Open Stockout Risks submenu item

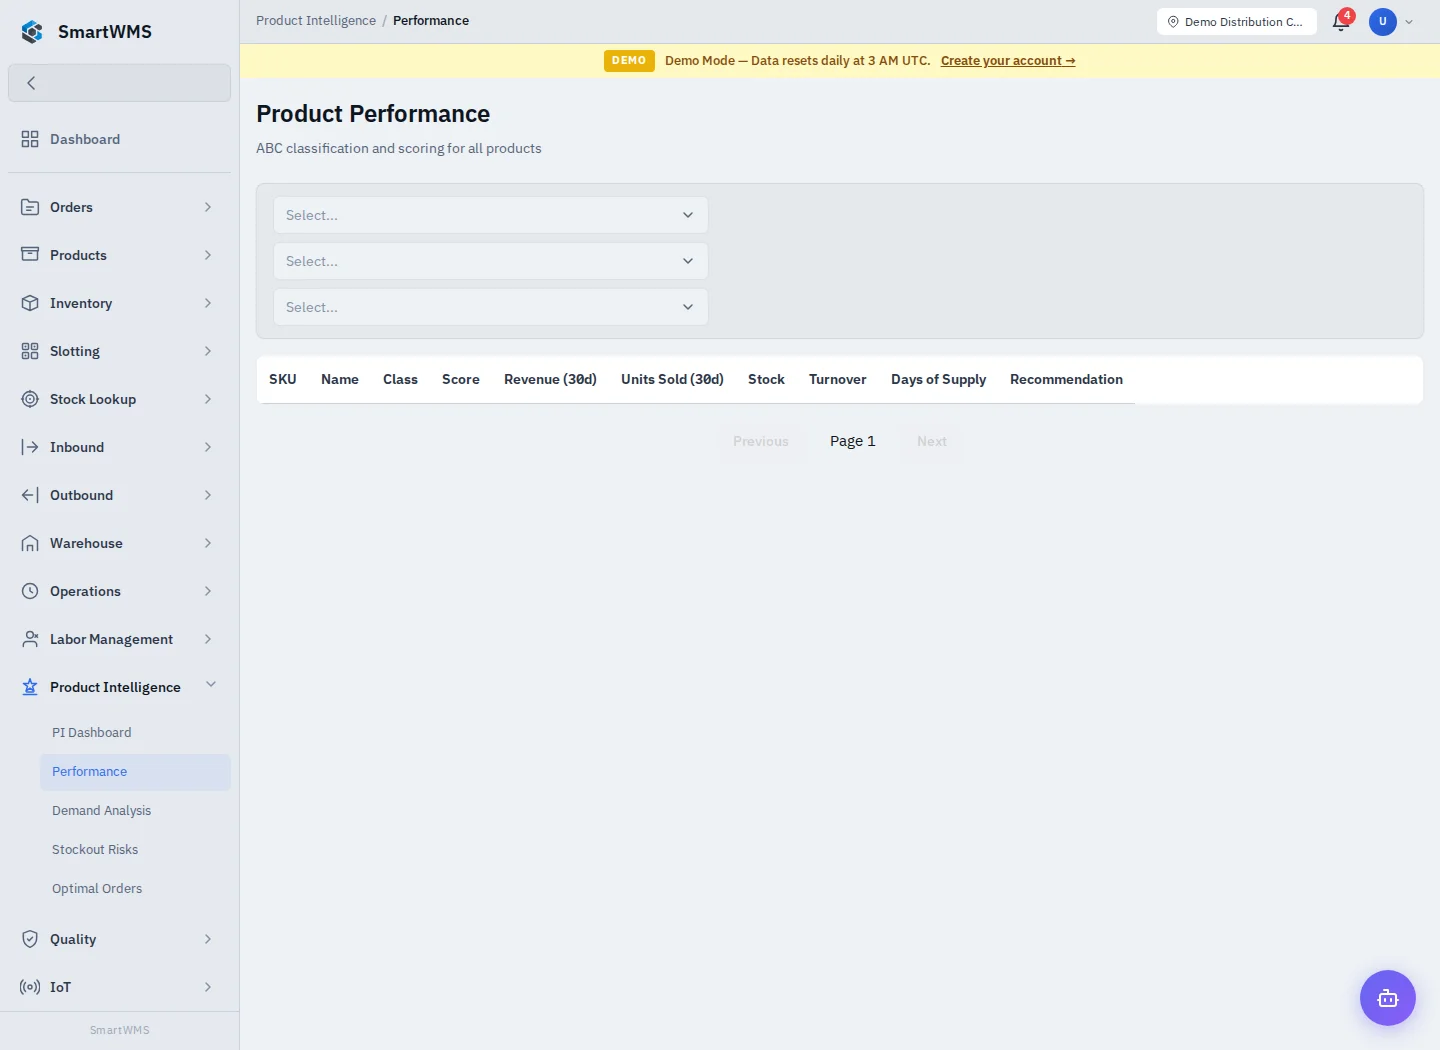coord(135,849)
